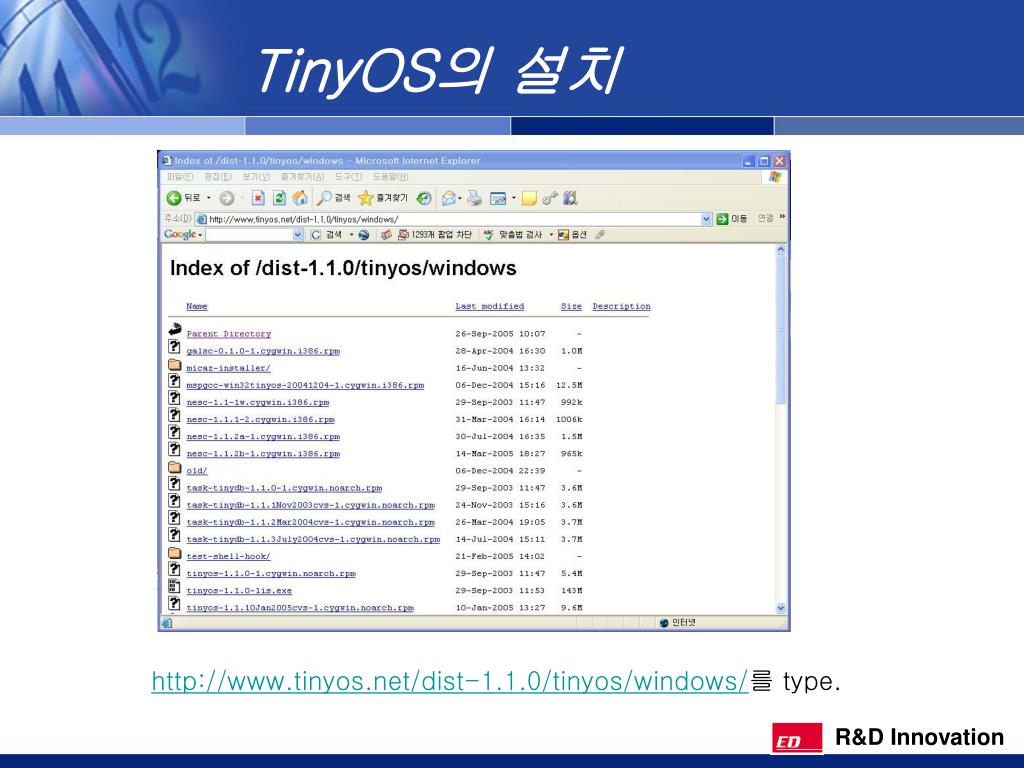Open the 도움말(H) Help menu
Image resolution: width=1024 pixels, height=768 pixels.
tap(391, 177)
